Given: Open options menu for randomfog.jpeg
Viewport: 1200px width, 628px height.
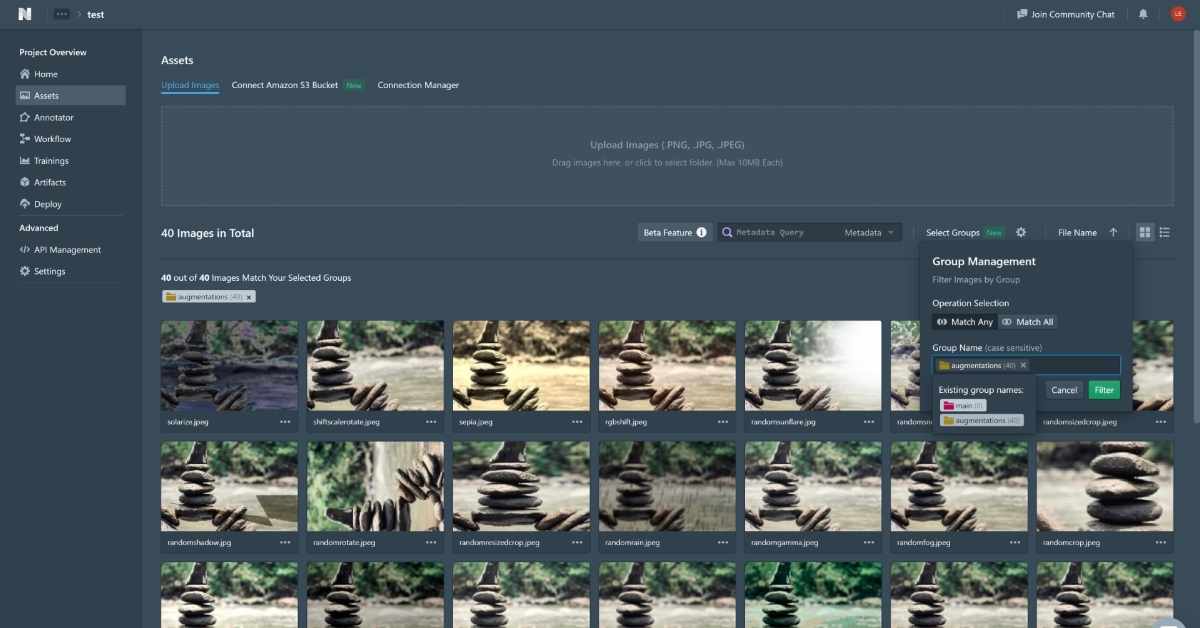Looking at the screenshot, I should point(1015,542).
